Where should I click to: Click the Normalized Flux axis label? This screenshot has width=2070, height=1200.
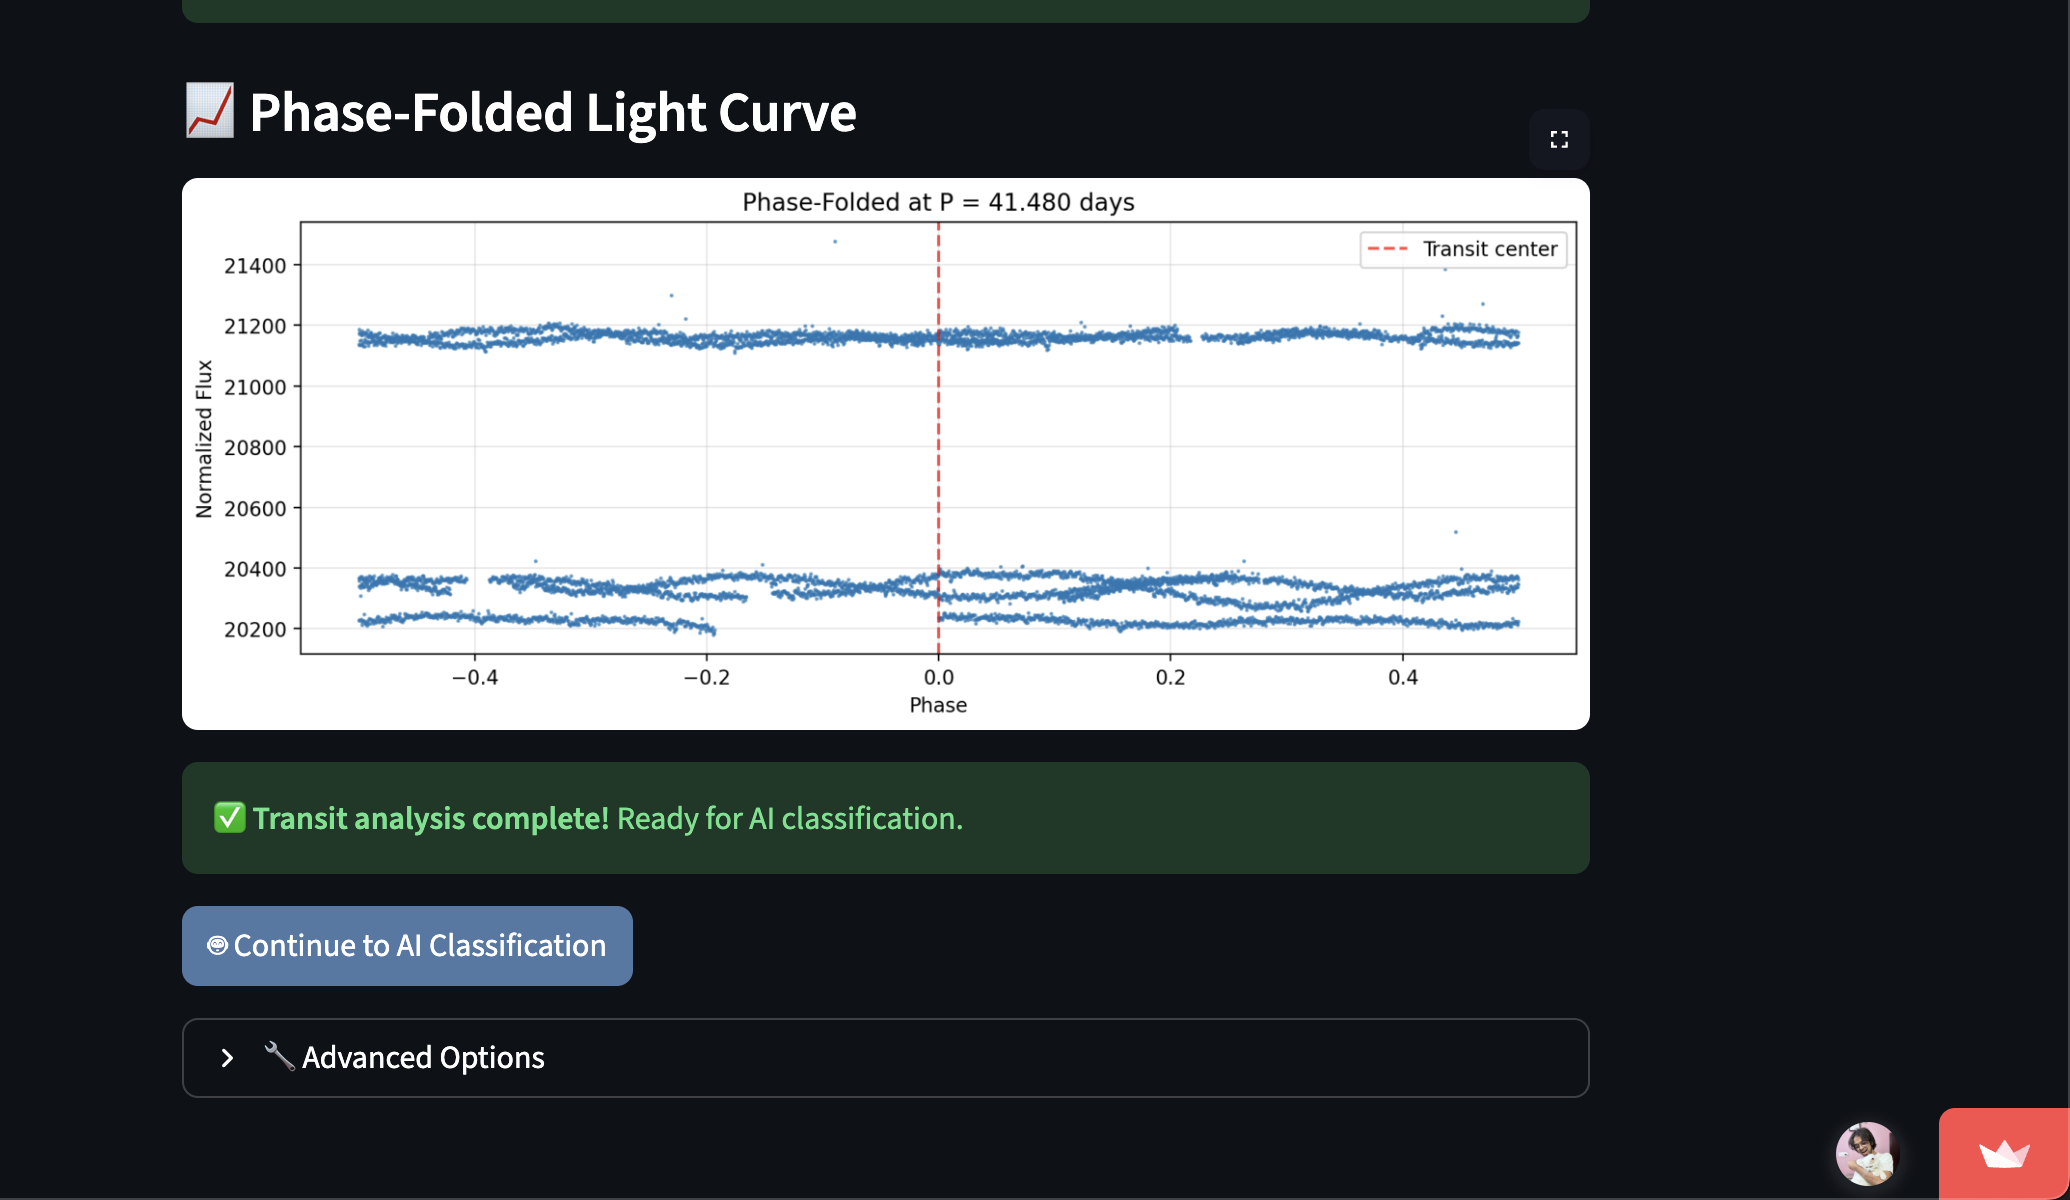(x=204, y=439)
